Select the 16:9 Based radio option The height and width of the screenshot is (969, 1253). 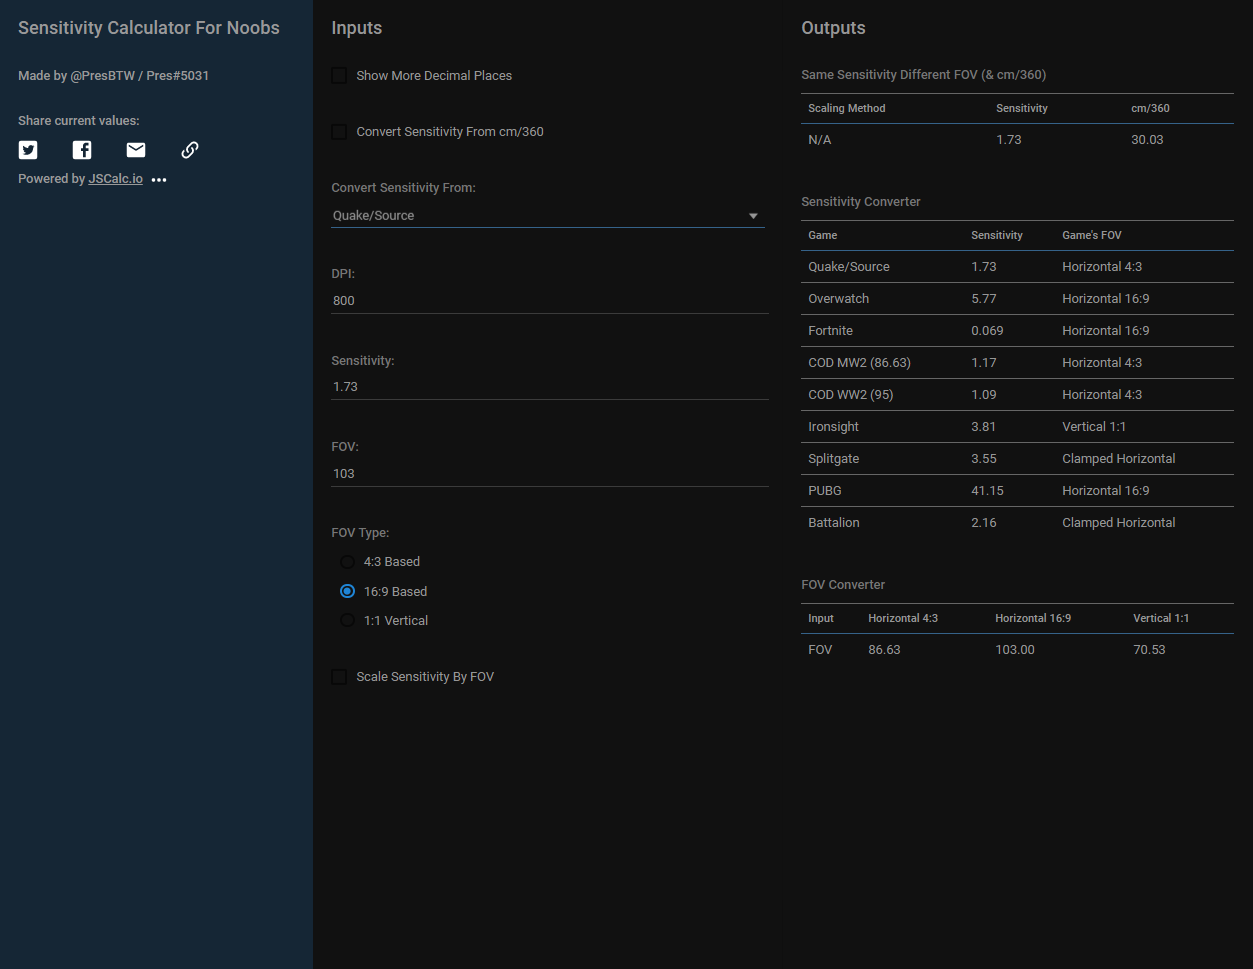point(347,591)
